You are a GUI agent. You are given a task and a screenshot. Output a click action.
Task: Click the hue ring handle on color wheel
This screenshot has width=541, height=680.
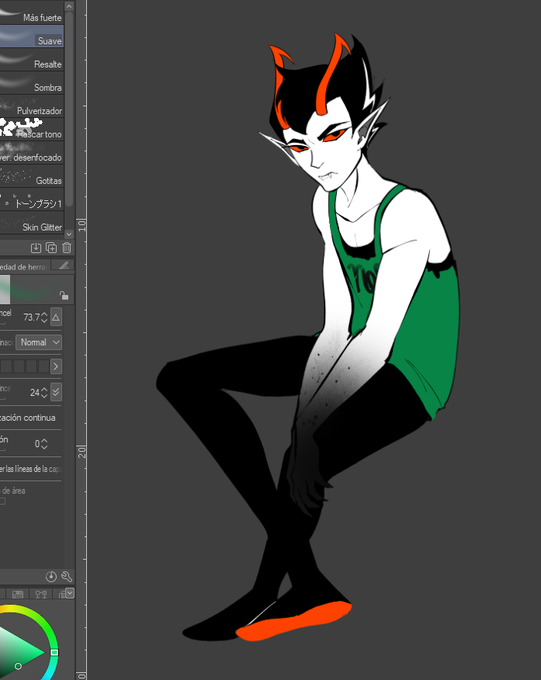54,652
